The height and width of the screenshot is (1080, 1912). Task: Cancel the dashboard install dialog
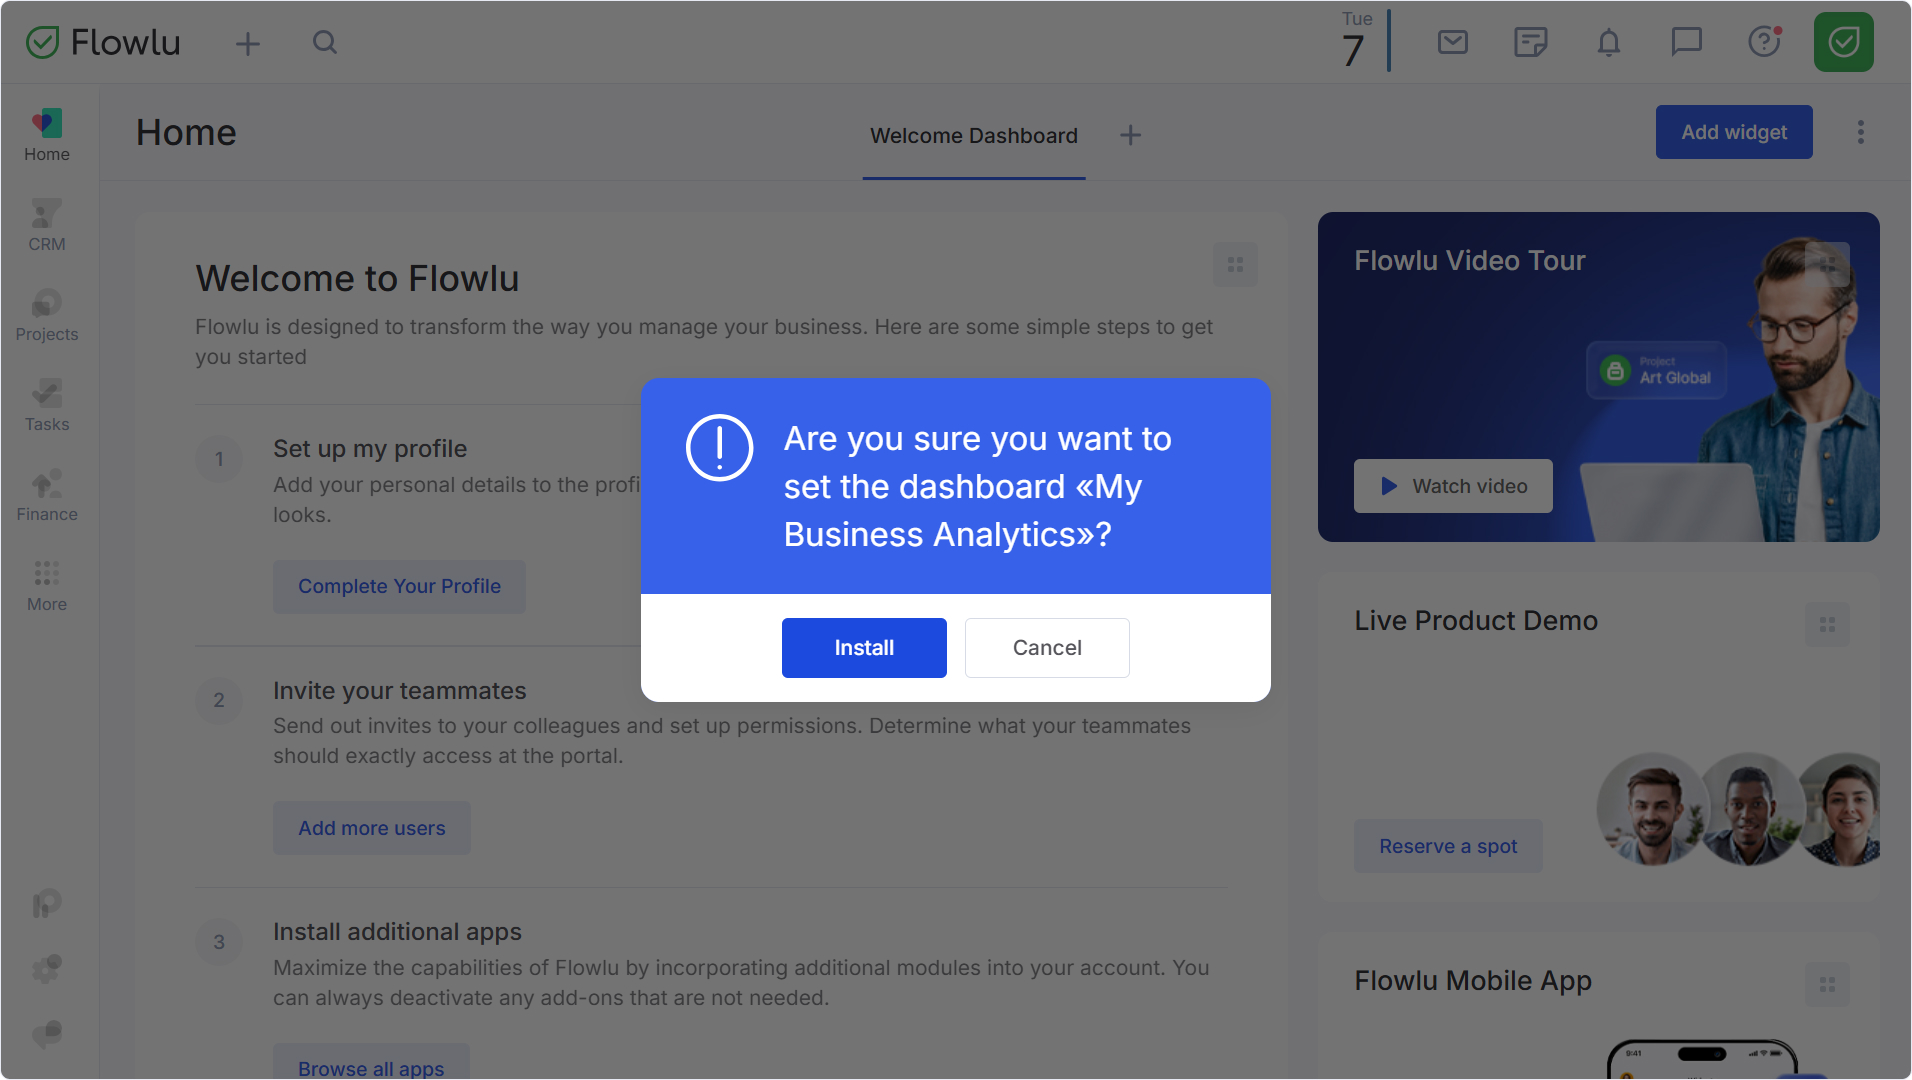click(1047, 648)
